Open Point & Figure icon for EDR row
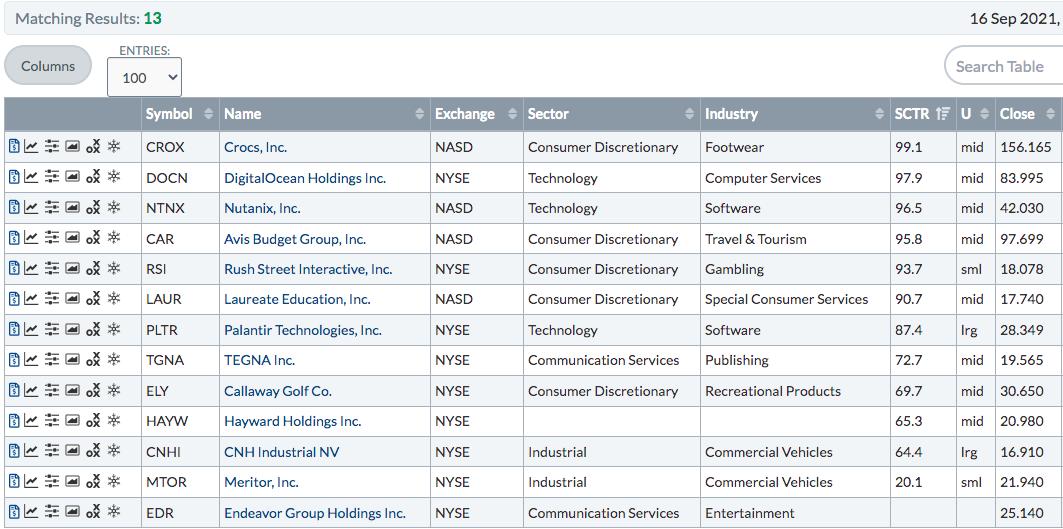 coord(94,513)
